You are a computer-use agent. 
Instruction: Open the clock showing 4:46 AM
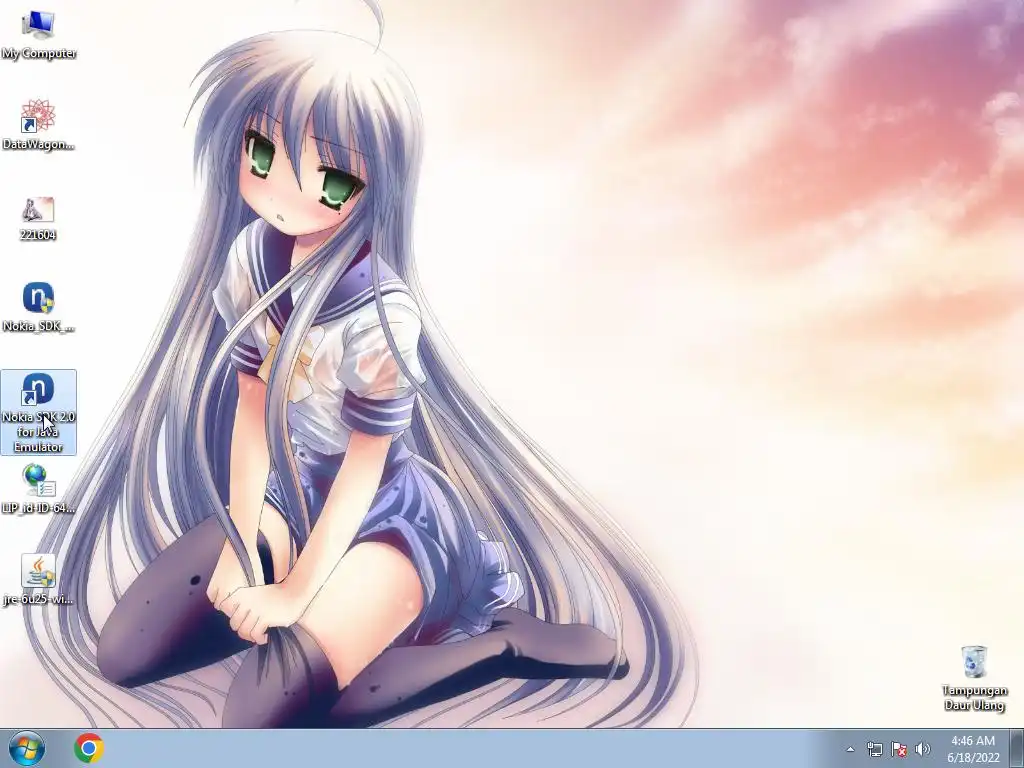tap(973, 749)
